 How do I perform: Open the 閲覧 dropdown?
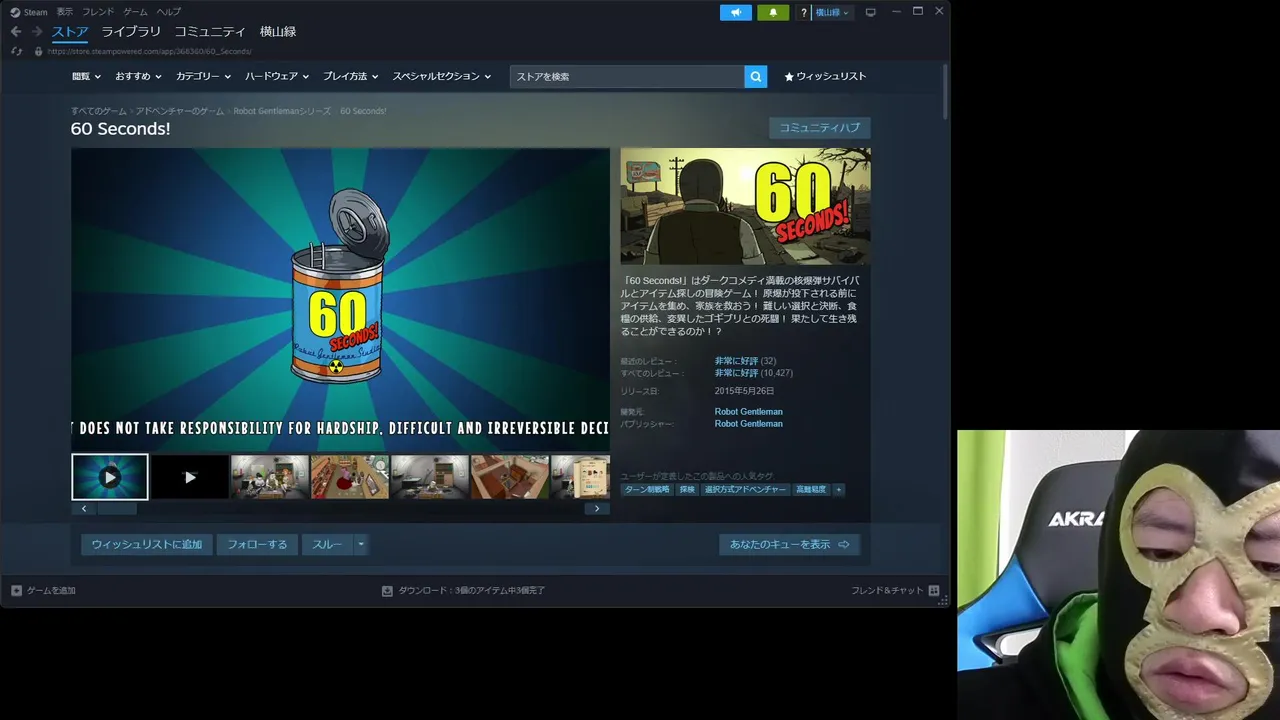tap(85, 76)
